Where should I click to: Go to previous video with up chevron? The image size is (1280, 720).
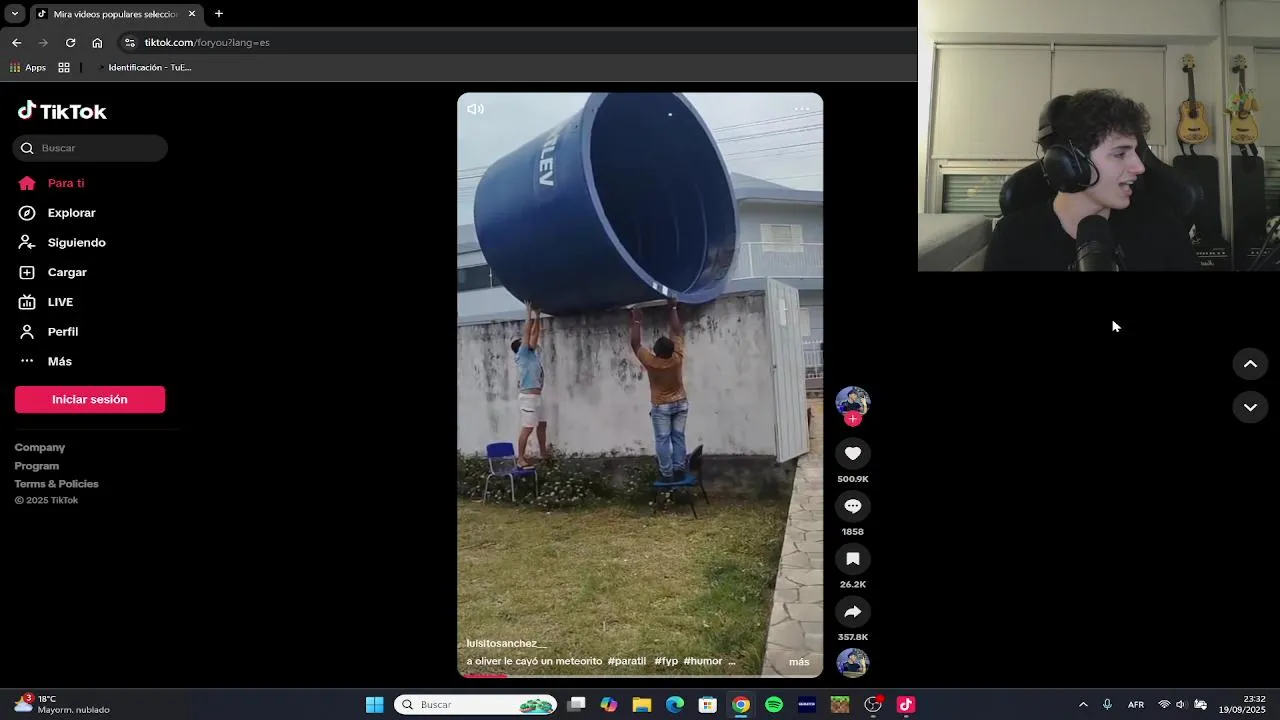[1250, 364]
